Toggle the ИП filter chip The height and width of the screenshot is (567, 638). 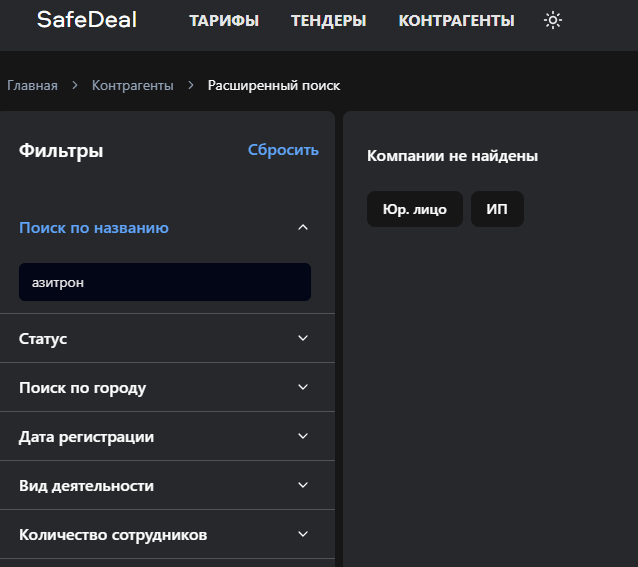[497, 209]
